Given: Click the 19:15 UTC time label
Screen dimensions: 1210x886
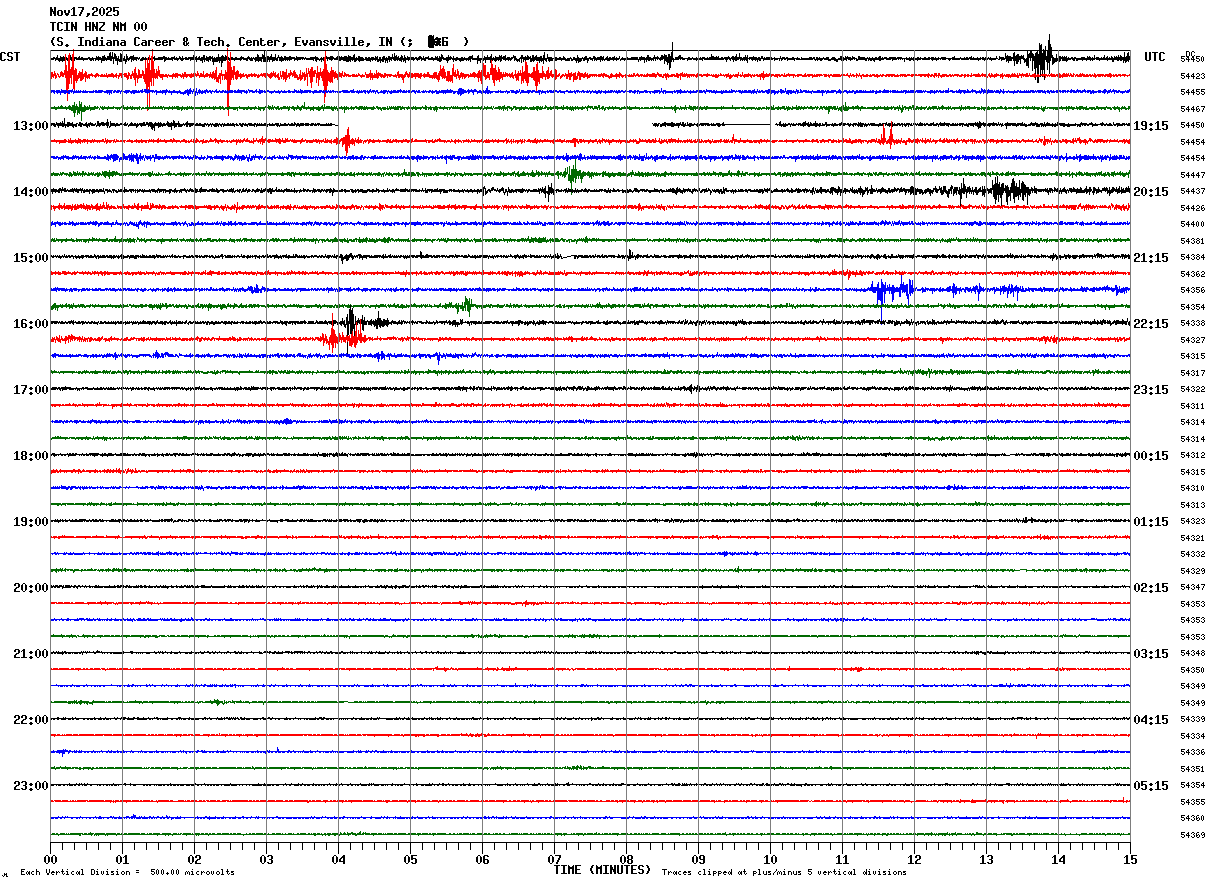Looking at the screenshot, I should pyautogui.click(x=1151, y=126).
